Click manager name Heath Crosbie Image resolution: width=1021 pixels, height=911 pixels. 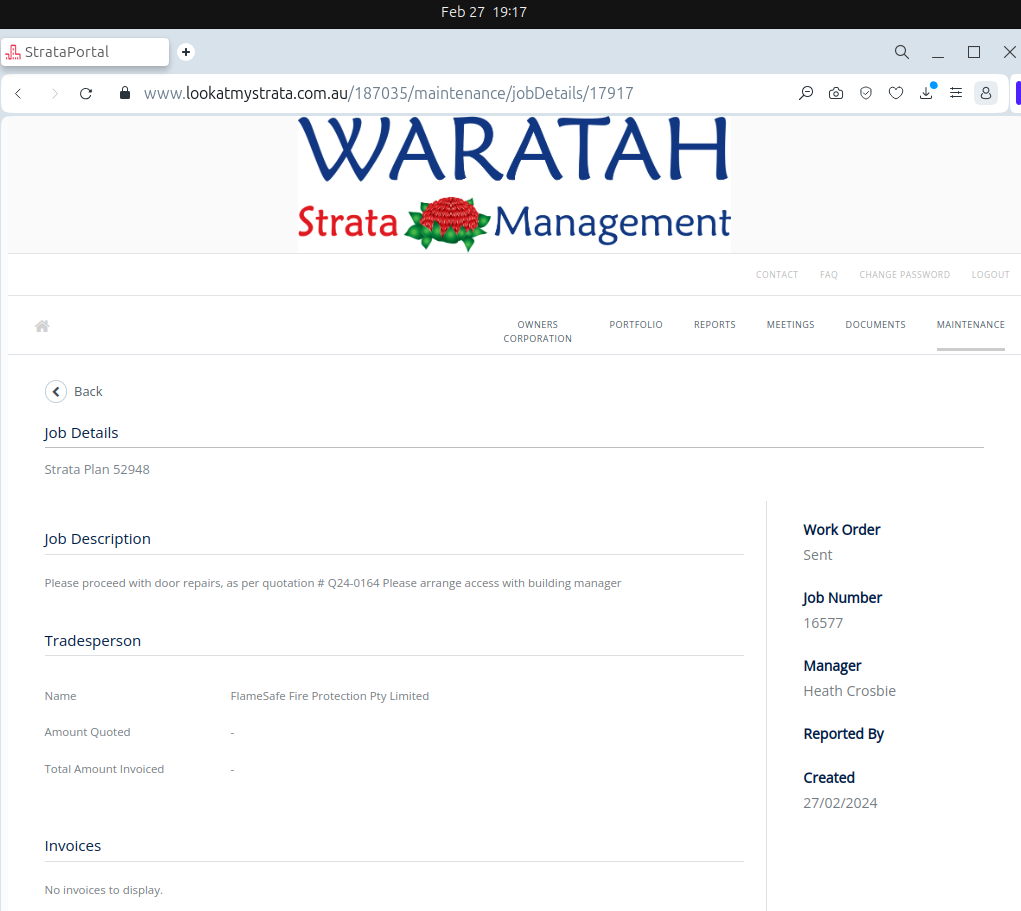pyautogui.click(x=850, y=691)
